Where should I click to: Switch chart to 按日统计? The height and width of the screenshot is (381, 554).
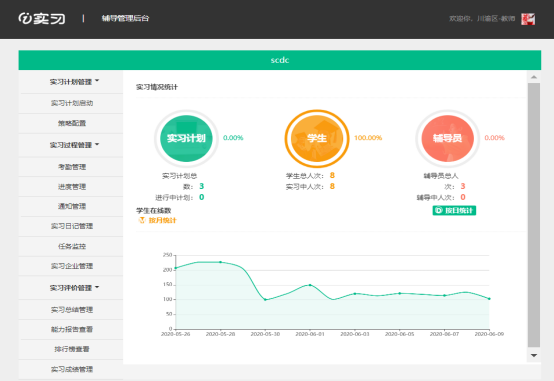[454, 211]
